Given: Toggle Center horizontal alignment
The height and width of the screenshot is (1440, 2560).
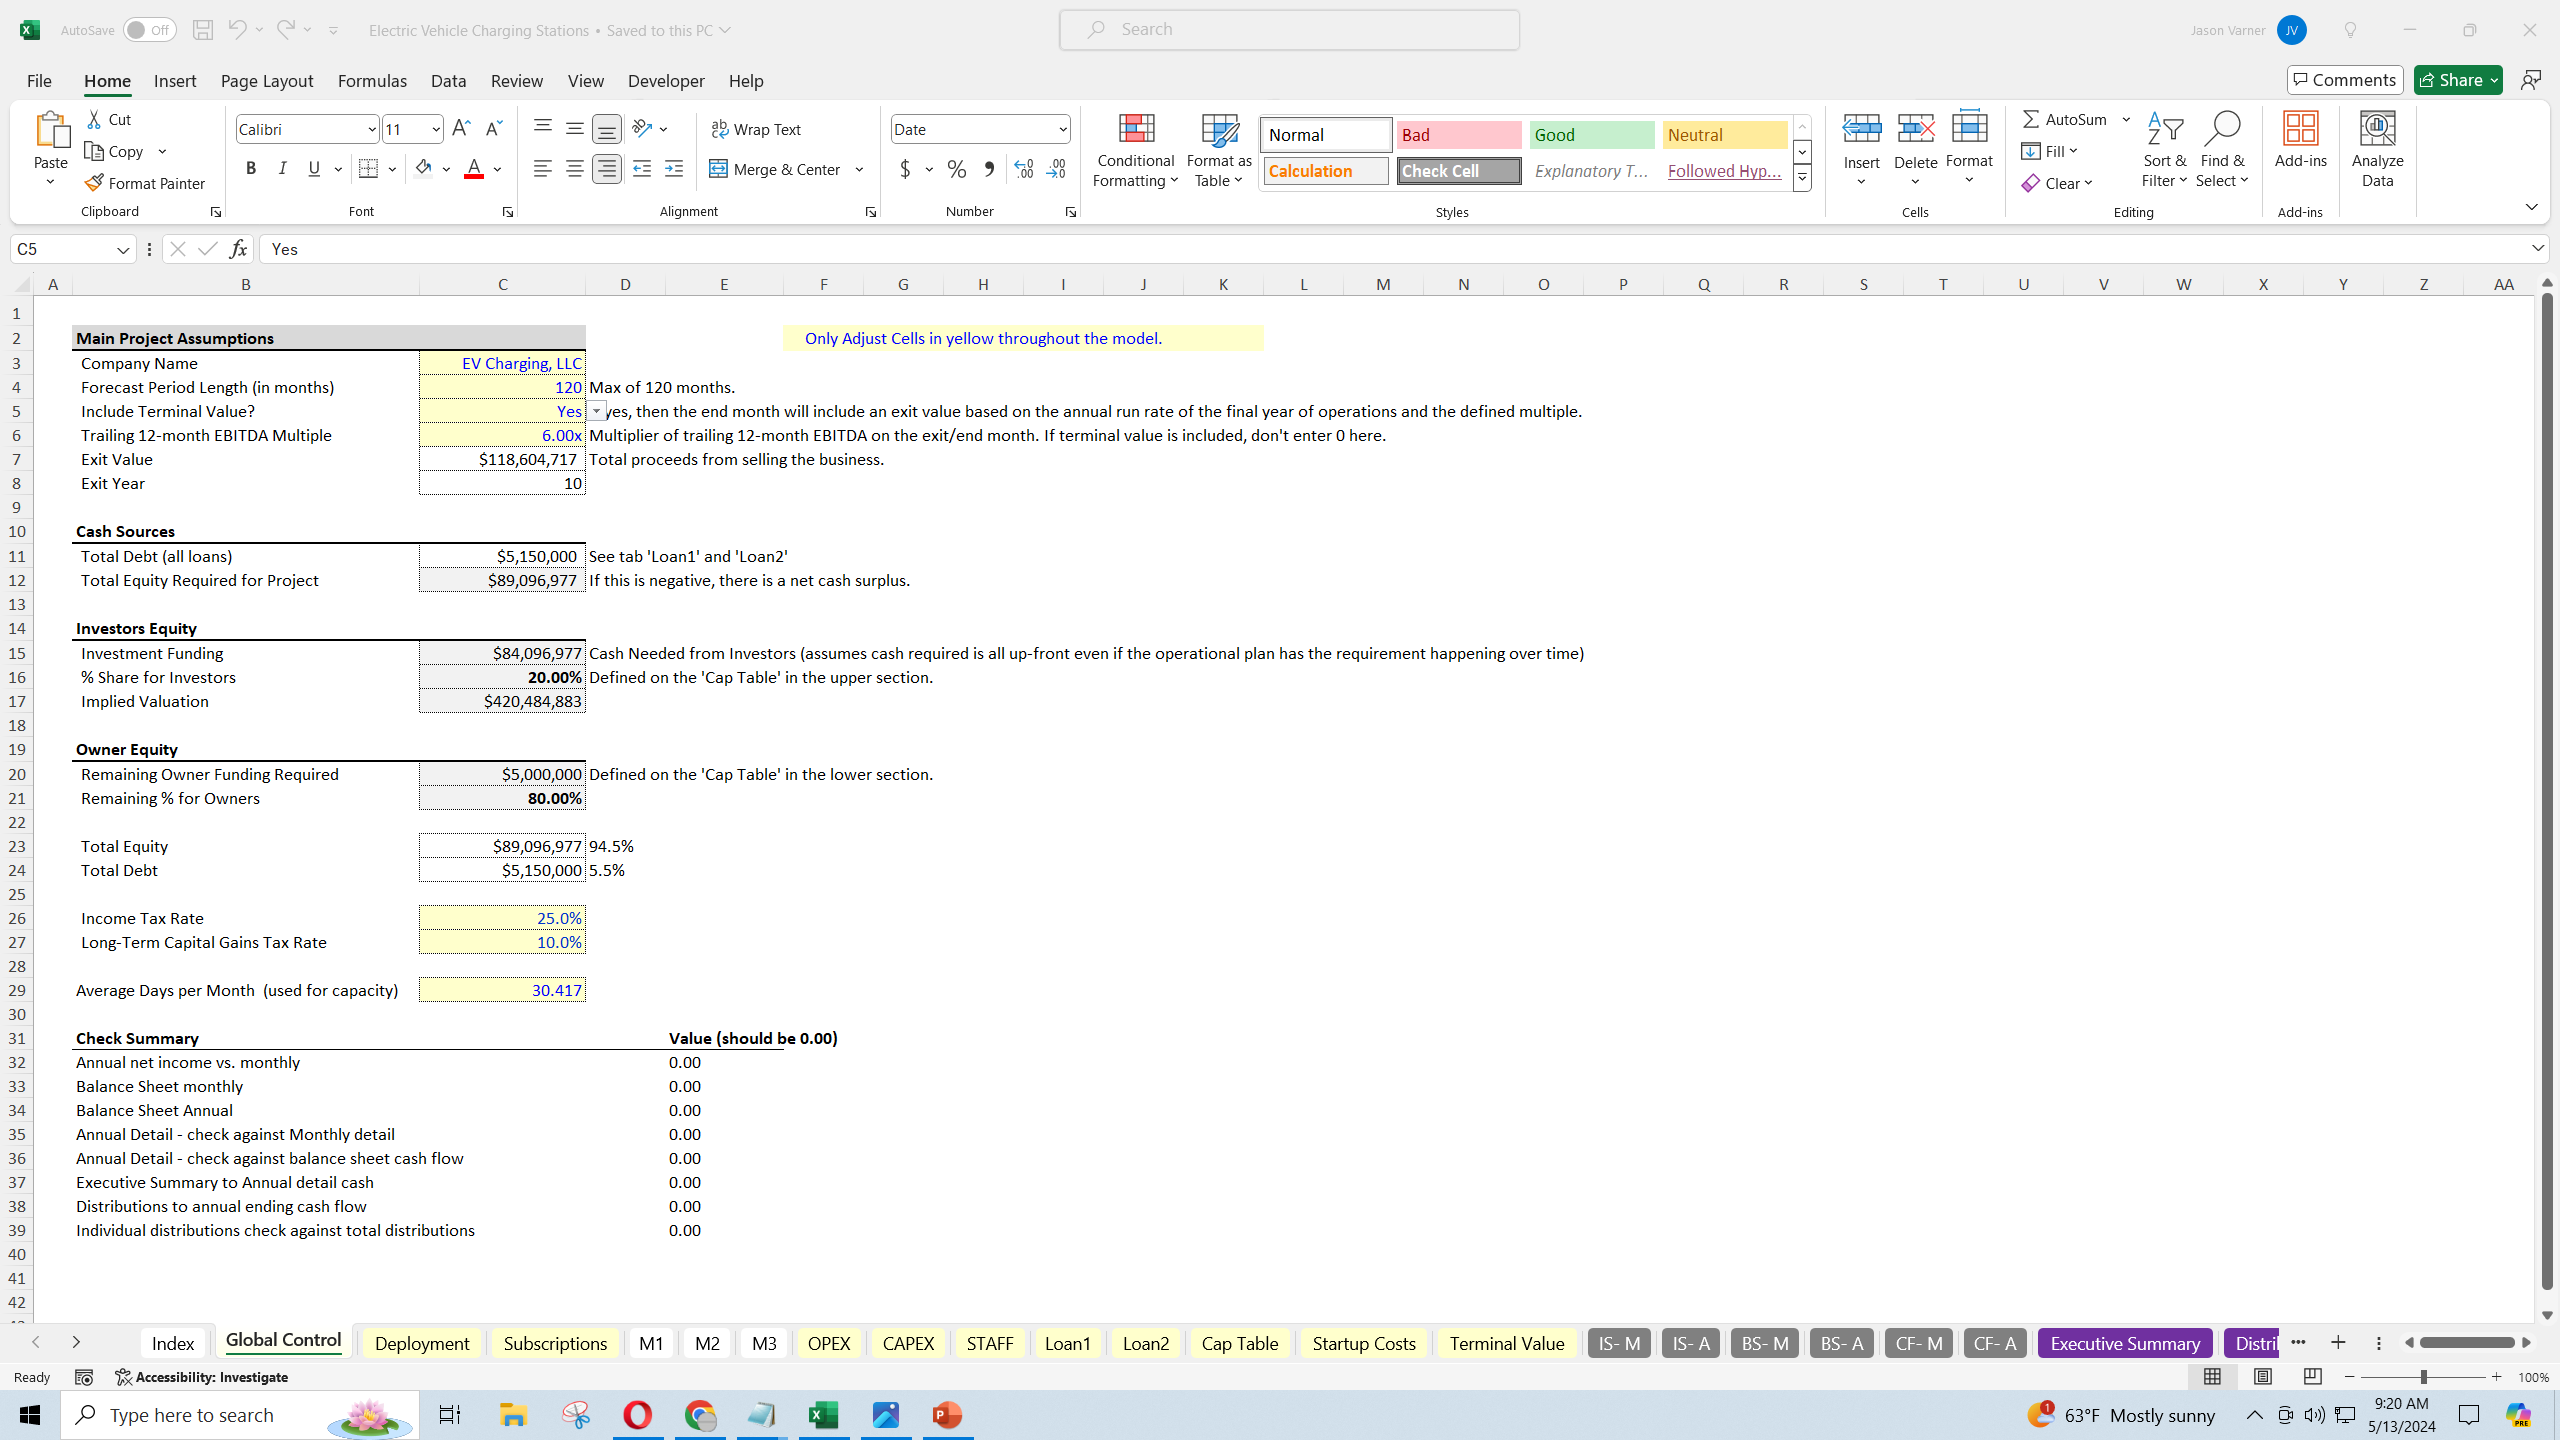Looking at the screenshot, I should 574,169.
